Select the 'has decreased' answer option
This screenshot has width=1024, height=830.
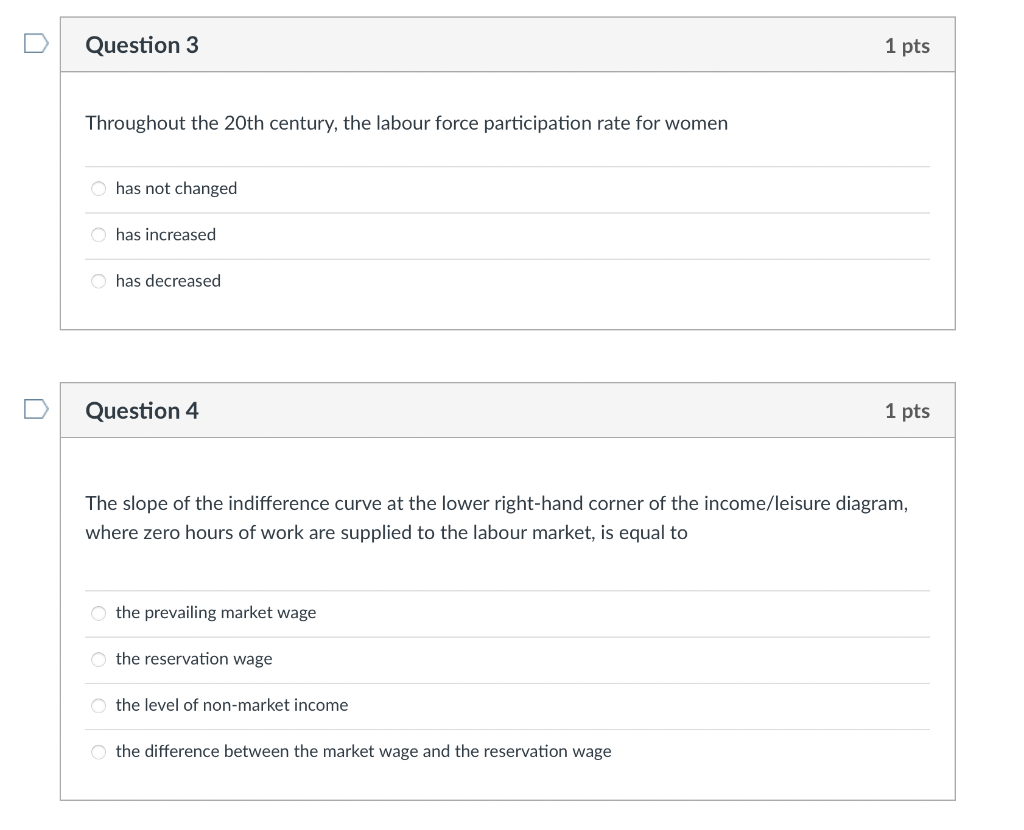(98, 281)
